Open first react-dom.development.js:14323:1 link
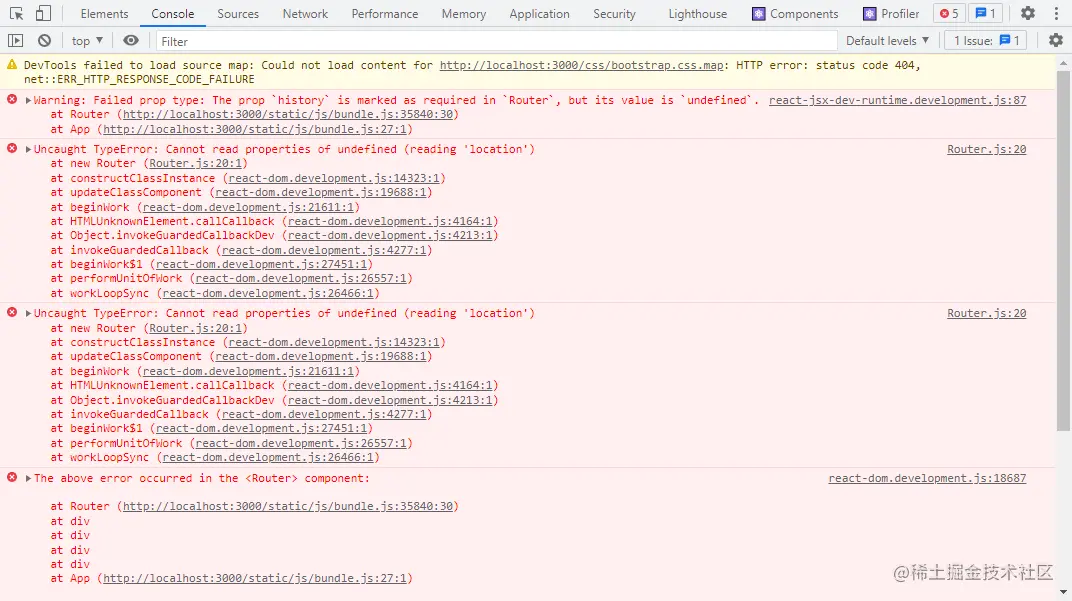The height and width of the screenshot is (601, 1072). click(x=334, y=178)
